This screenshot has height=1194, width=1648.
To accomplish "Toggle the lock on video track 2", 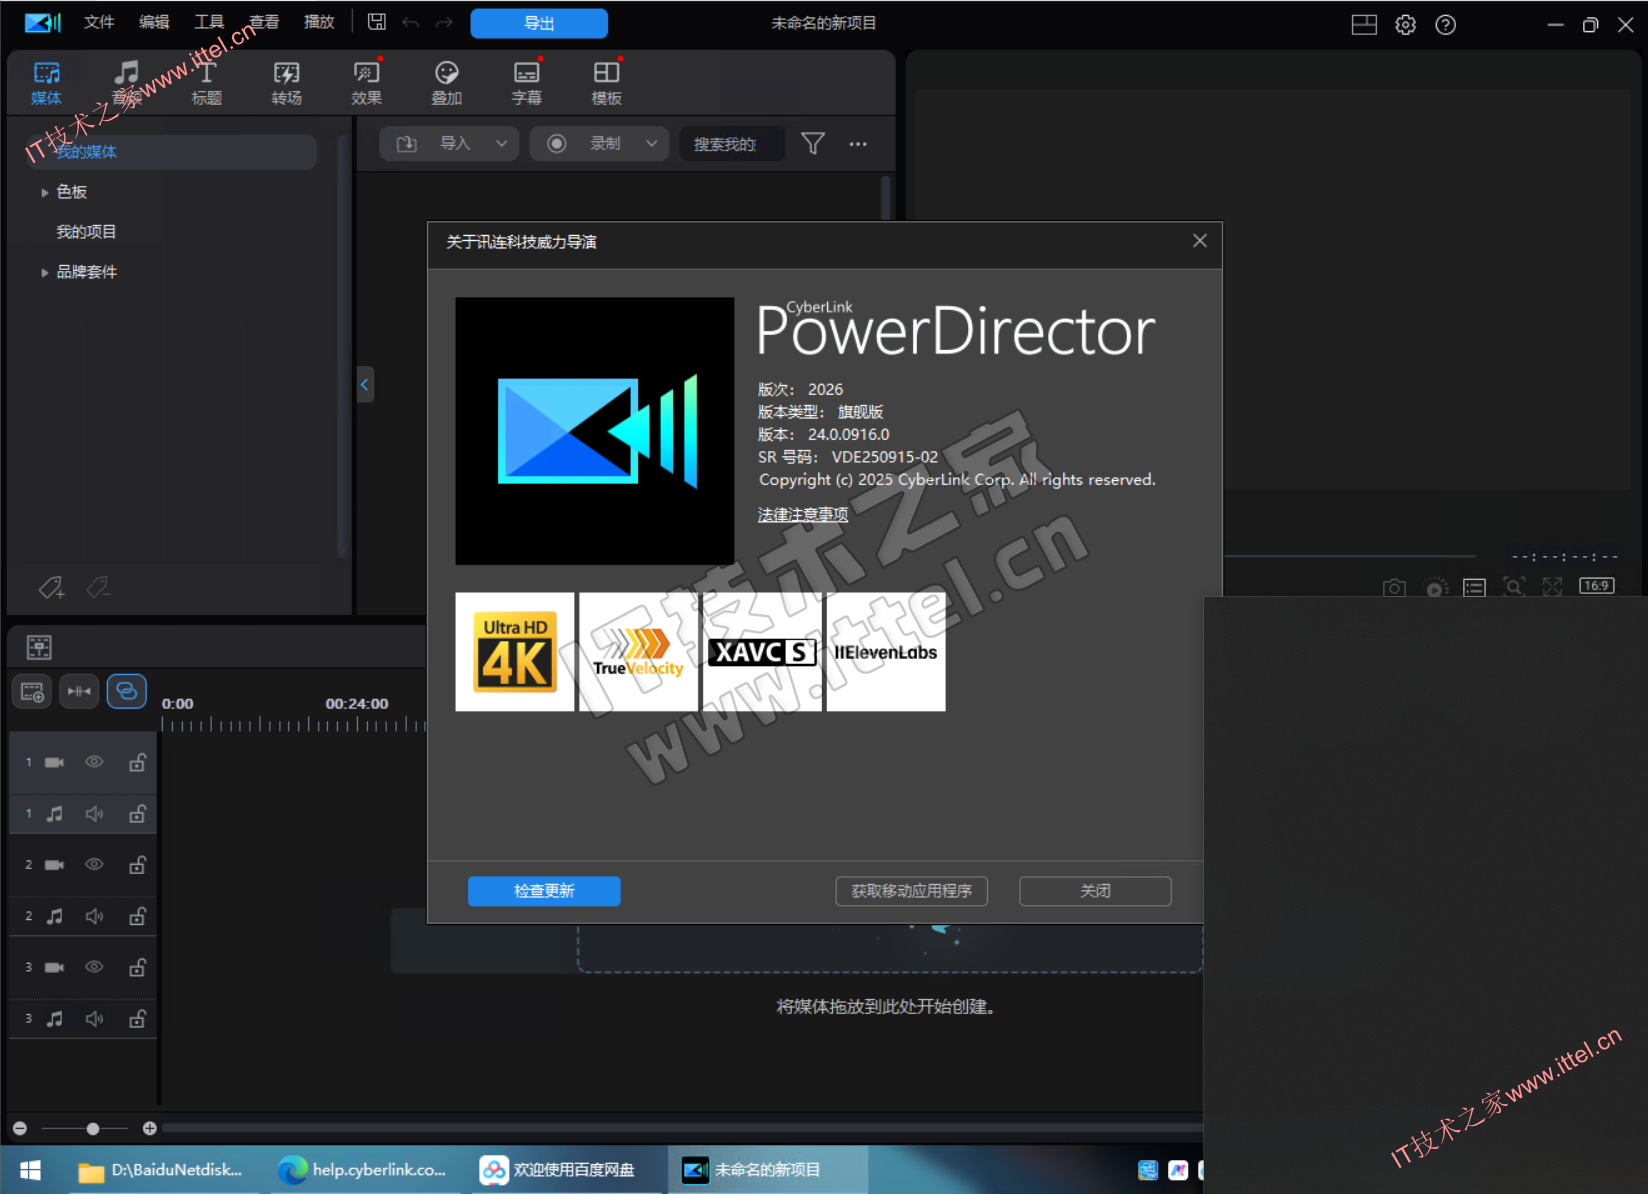I will (137, 865).
